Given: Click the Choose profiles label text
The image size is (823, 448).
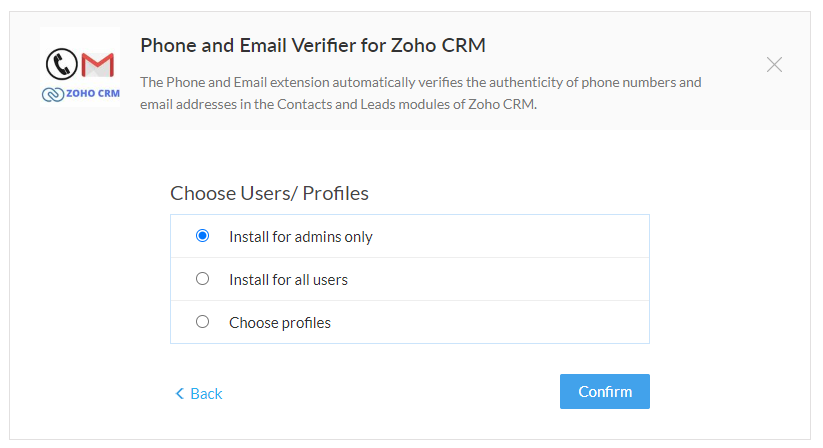Looking at the screenshot, I should point(280,323).
